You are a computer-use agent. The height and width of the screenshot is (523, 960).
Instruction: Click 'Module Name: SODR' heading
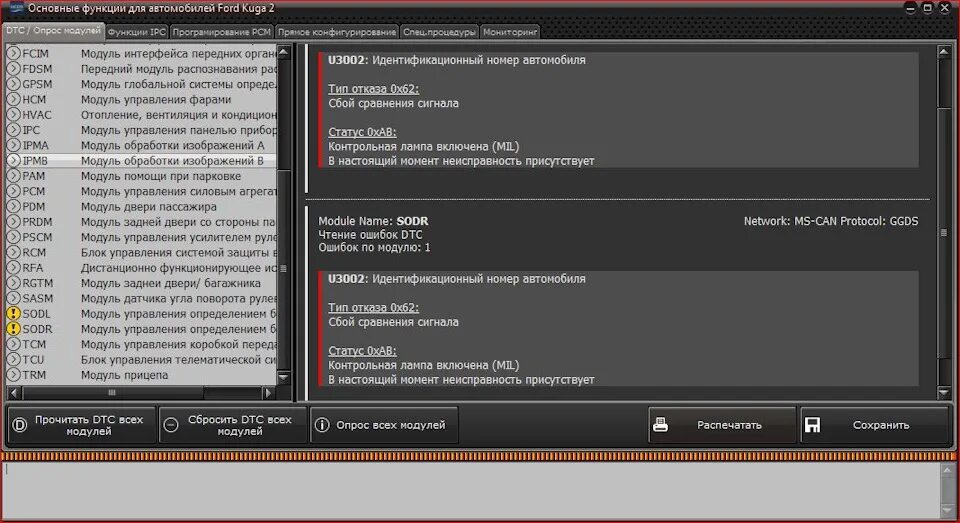[373, 221]
